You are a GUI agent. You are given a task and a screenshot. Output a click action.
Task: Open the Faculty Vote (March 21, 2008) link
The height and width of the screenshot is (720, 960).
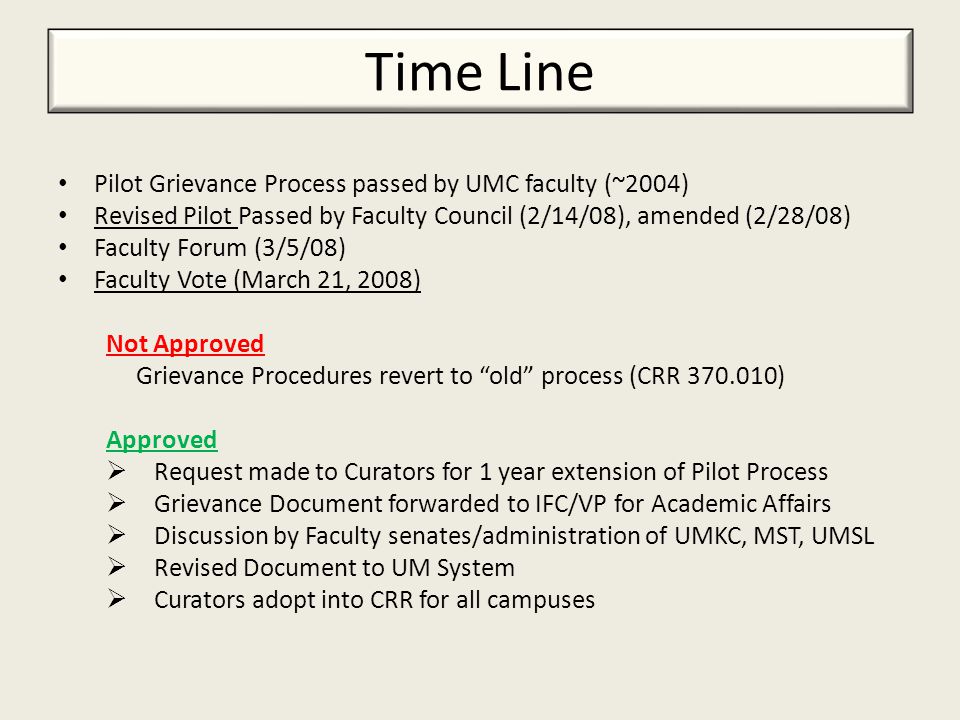point(257,280)
